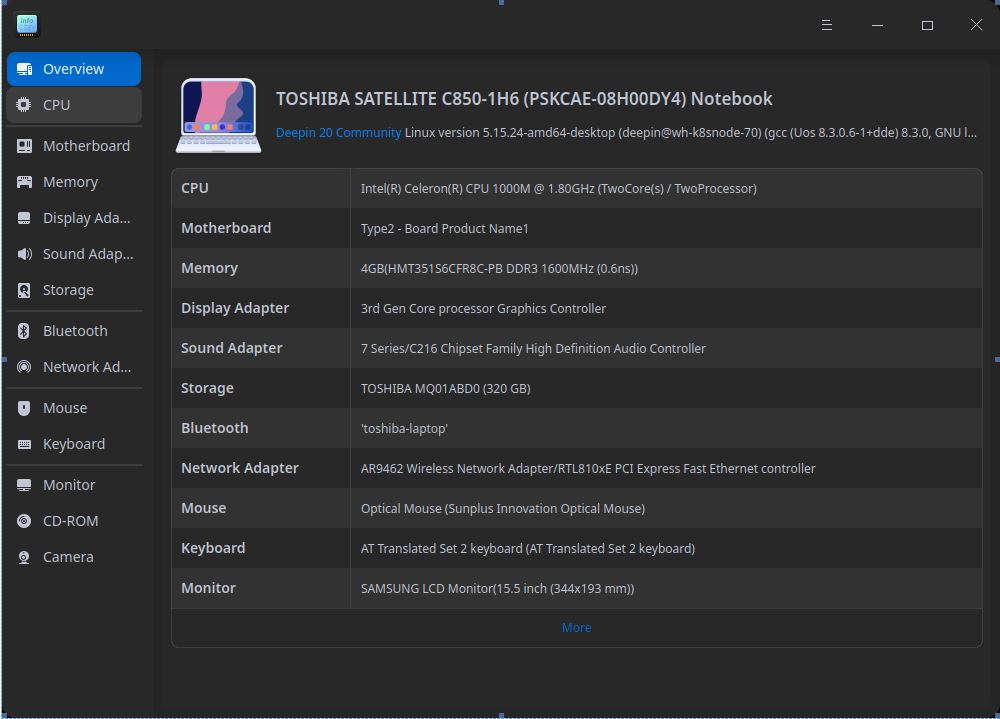The height and width of the screenshot is (719, 1000).
Task: Open the hamburger main menu
Action: (x=827, y=25)
